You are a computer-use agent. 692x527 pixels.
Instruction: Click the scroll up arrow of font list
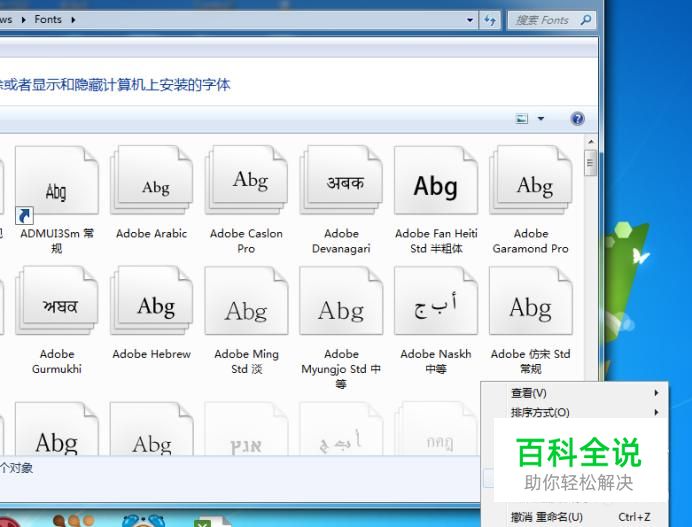click(590, 142)
